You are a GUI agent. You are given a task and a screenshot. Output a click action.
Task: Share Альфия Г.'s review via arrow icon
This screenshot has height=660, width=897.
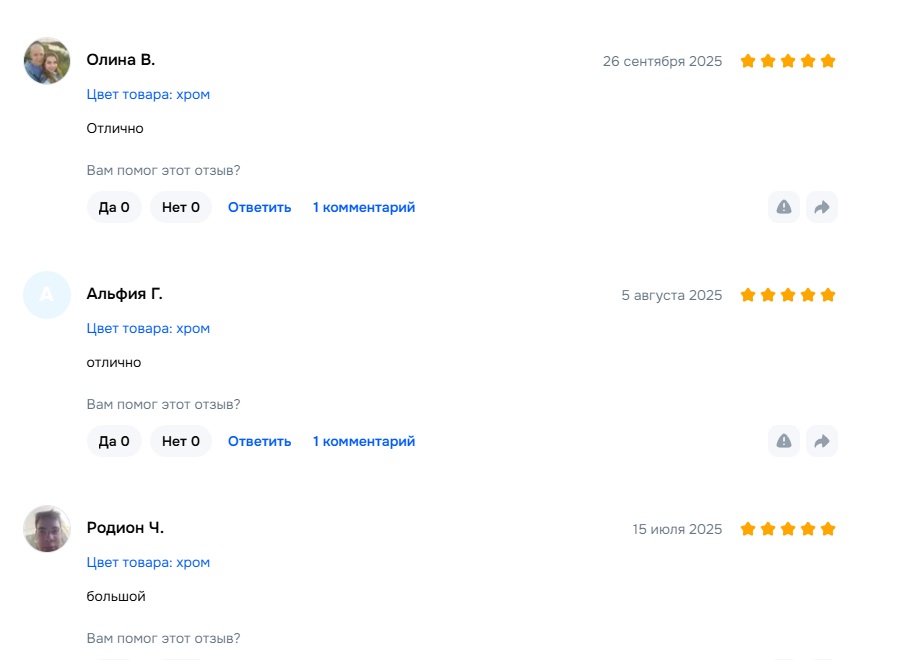click(822, 441)
